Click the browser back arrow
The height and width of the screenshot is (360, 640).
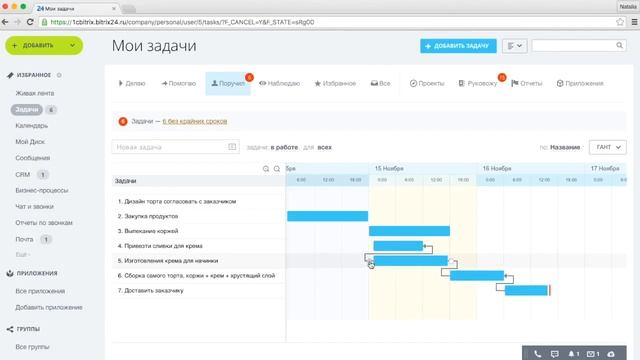(5, 22)
